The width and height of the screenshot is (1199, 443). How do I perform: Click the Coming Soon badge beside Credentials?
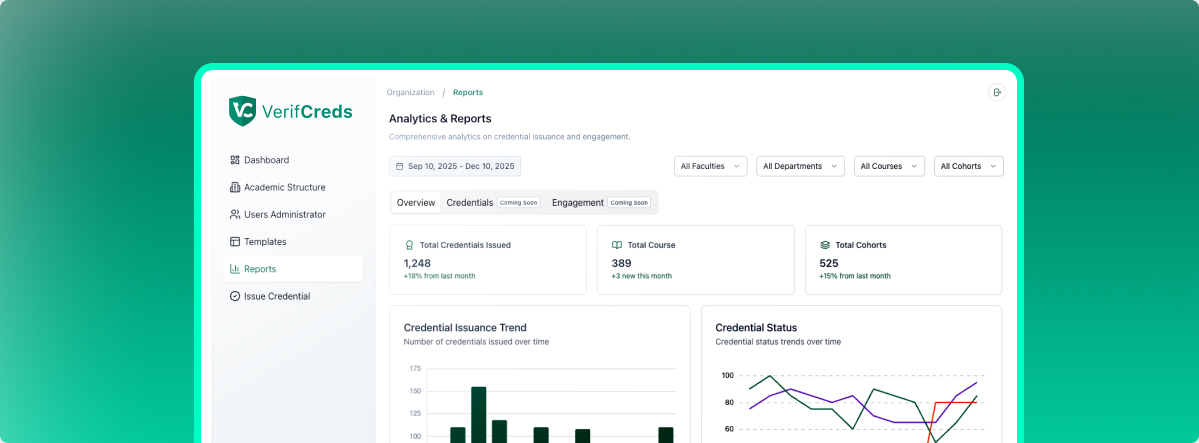(x=518, y=203)
